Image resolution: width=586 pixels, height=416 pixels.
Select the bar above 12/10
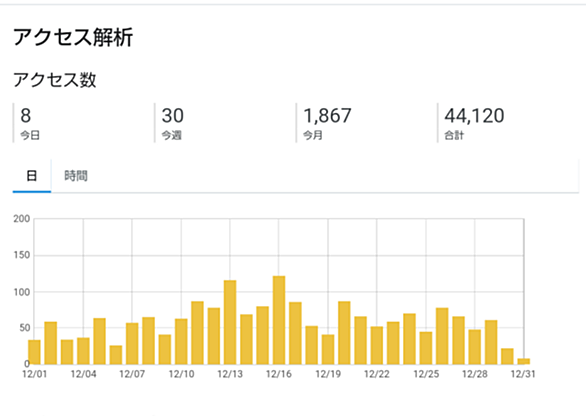(x=181, y=342)
